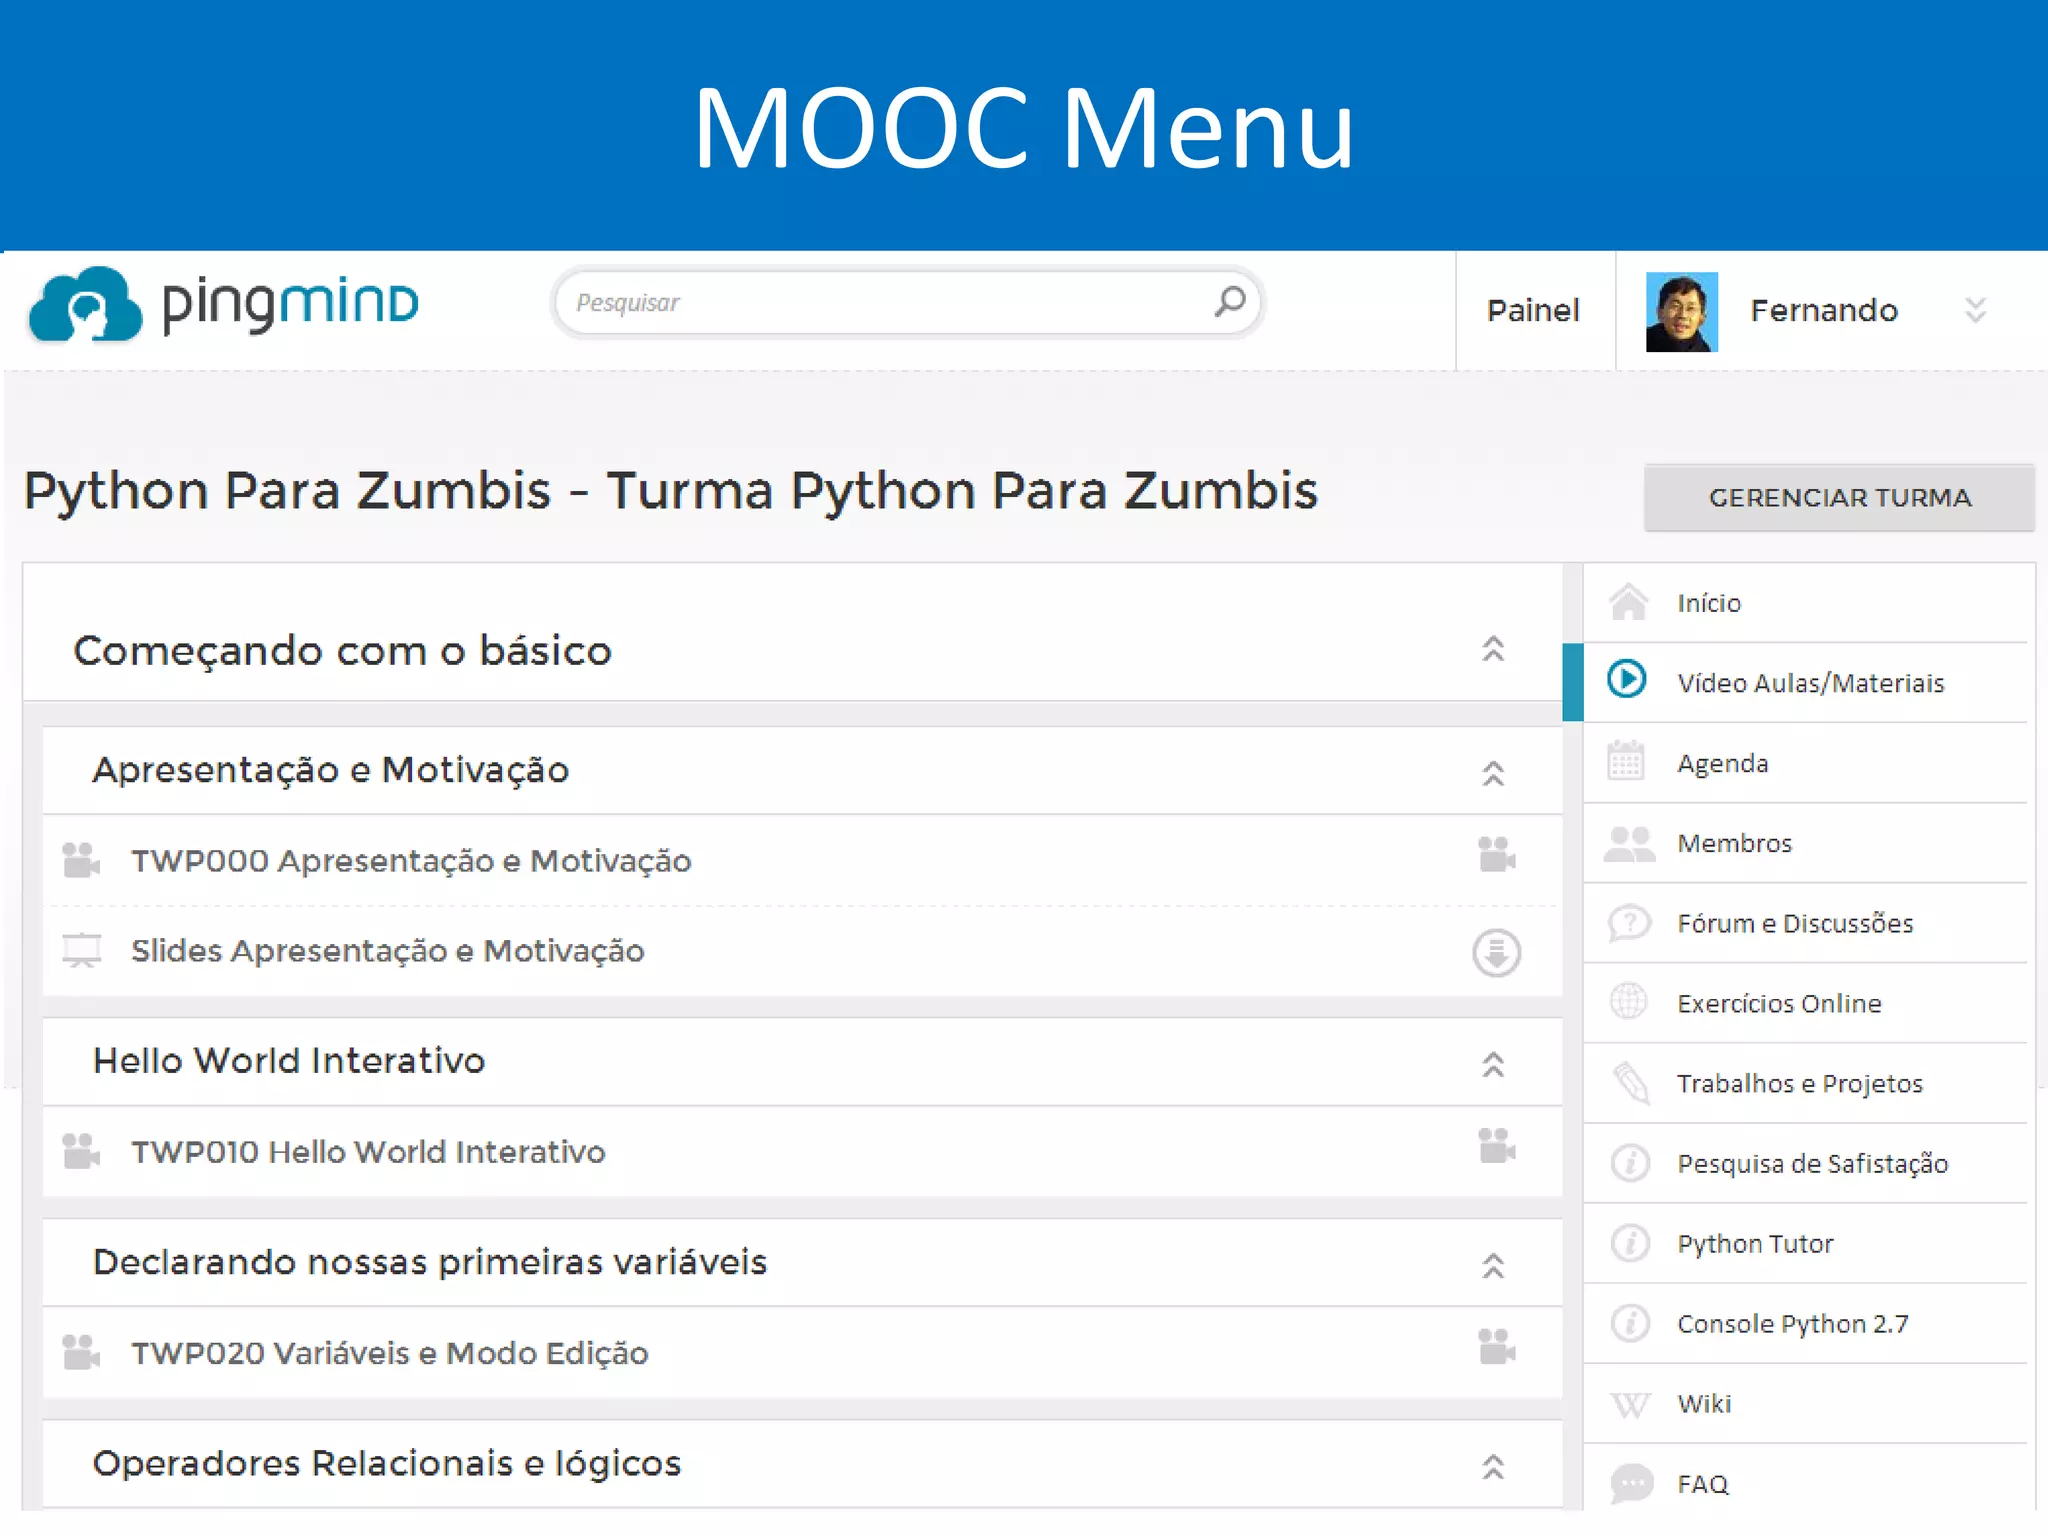This screenshot has width=2048, height=1536.
Task: Click the search magnifier icon
Action: click(x=1230, y=301)
